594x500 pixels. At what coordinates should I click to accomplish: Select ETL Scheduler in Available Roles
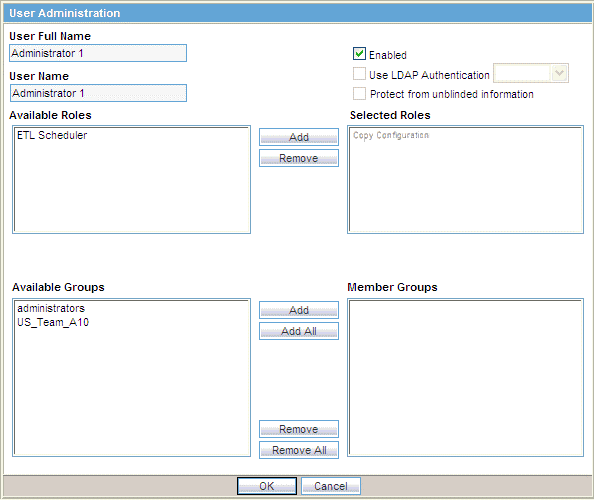coord(52,135)
